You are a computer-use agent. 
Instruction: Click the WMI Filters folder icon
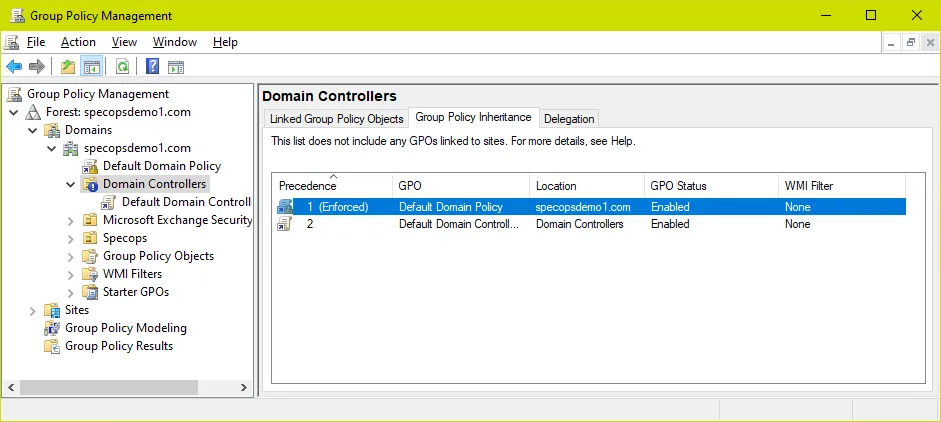(90, 274)
